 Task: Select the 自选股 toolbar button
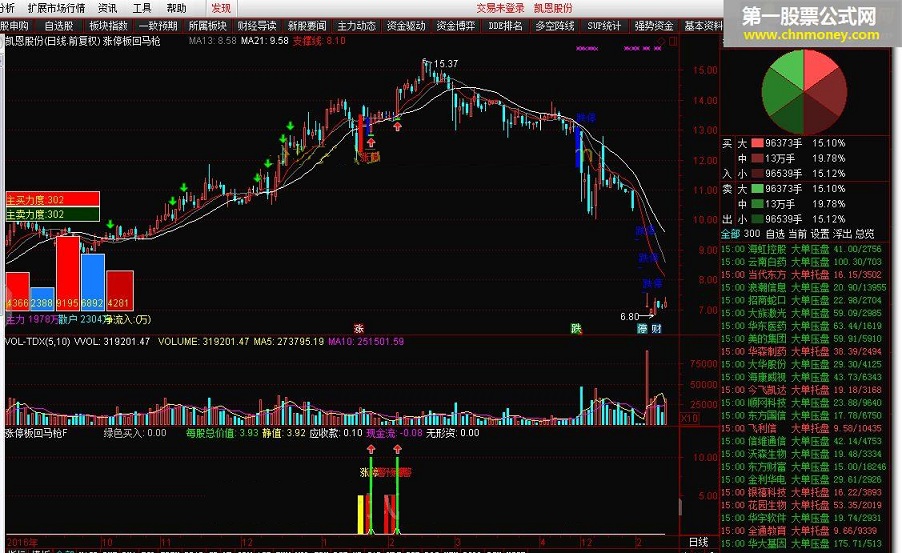[59, 26]
